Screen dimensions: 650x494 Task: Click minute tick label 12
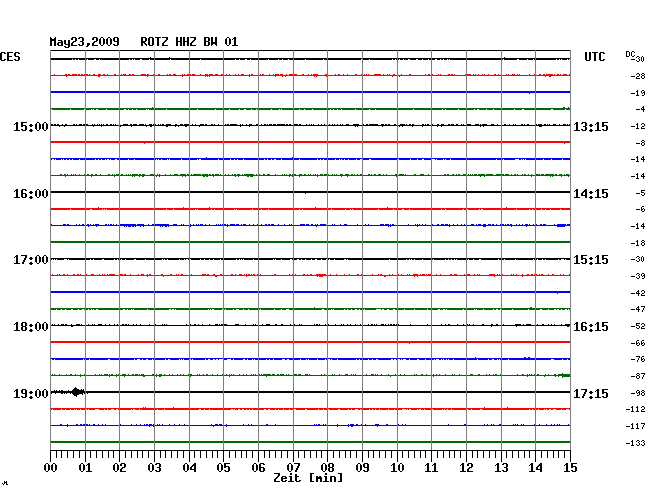coord(466,468)
